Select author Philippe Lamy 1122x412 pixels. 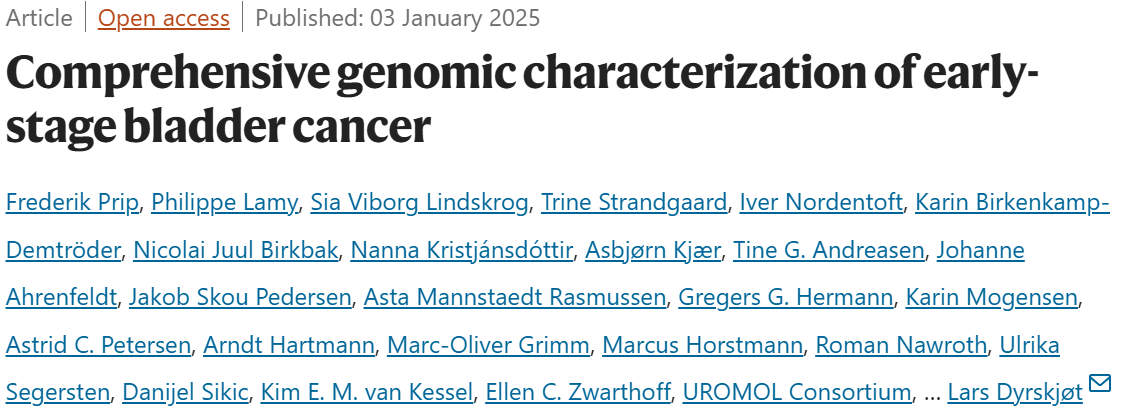(x=225, y=203)
